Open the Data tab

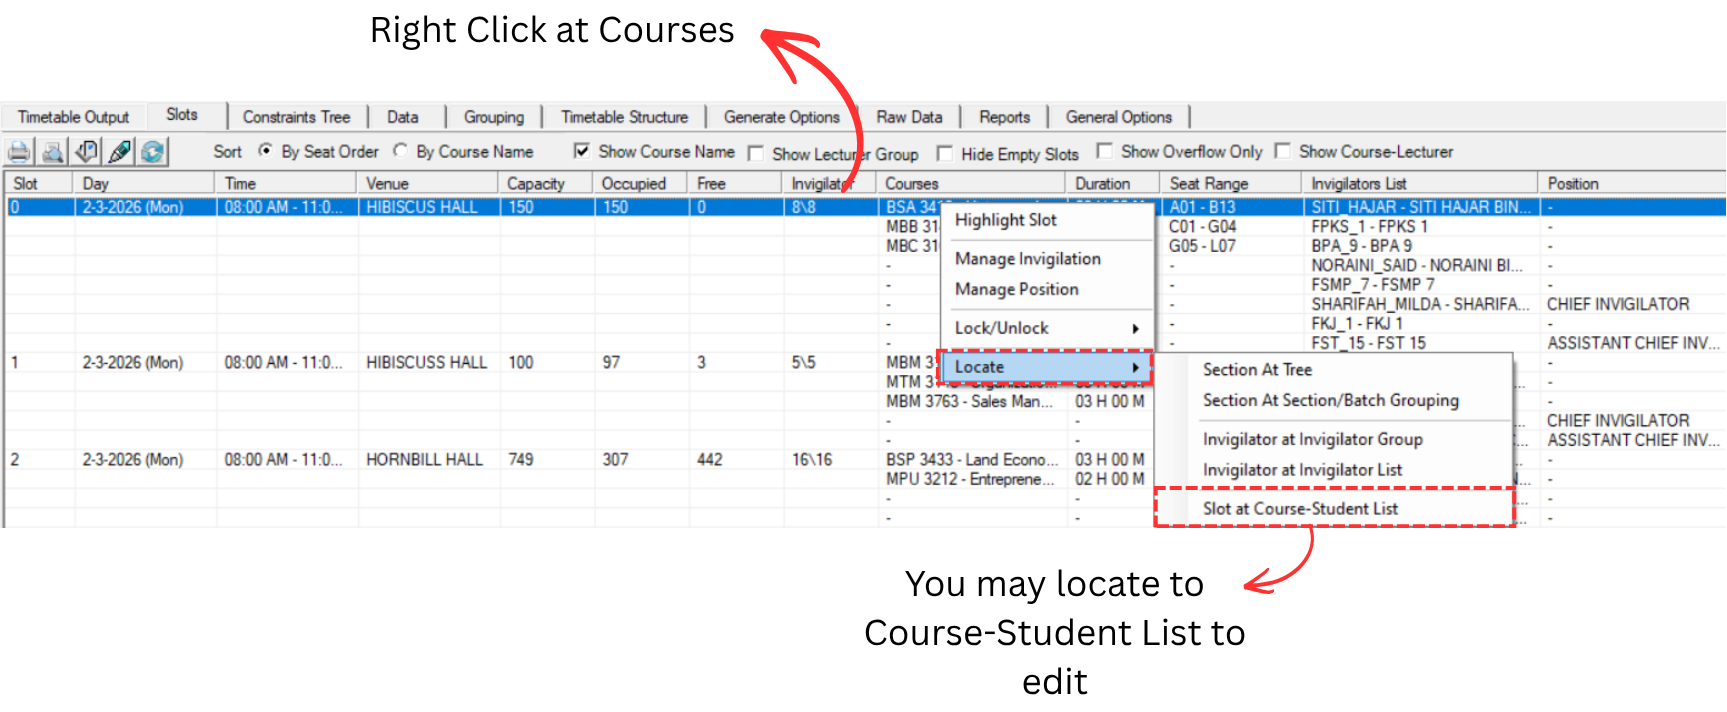click(x=403, y=117)
